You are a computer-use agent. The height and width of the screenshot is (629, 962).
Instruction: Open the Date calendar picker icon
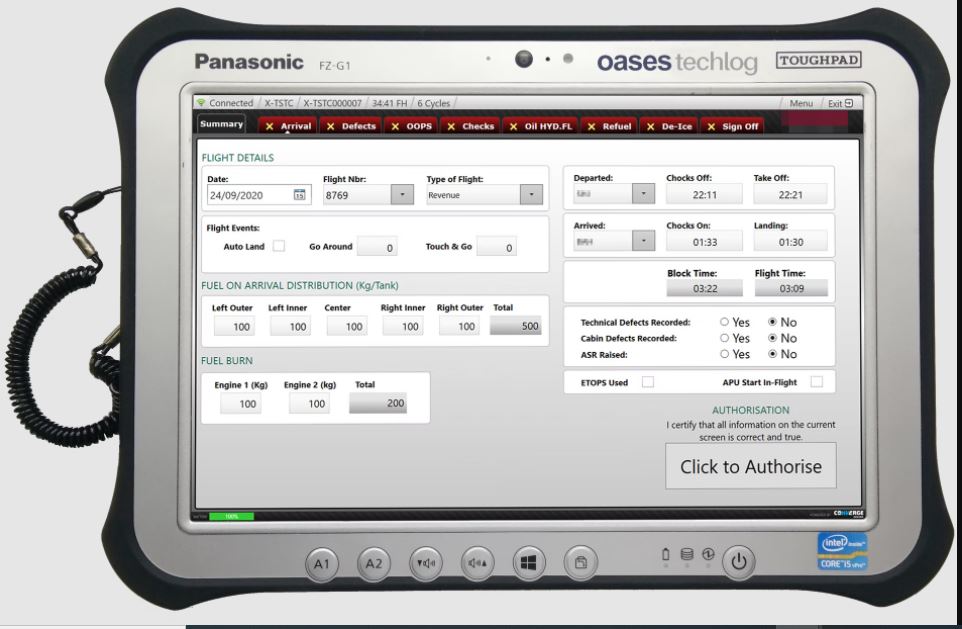[299, 195]
